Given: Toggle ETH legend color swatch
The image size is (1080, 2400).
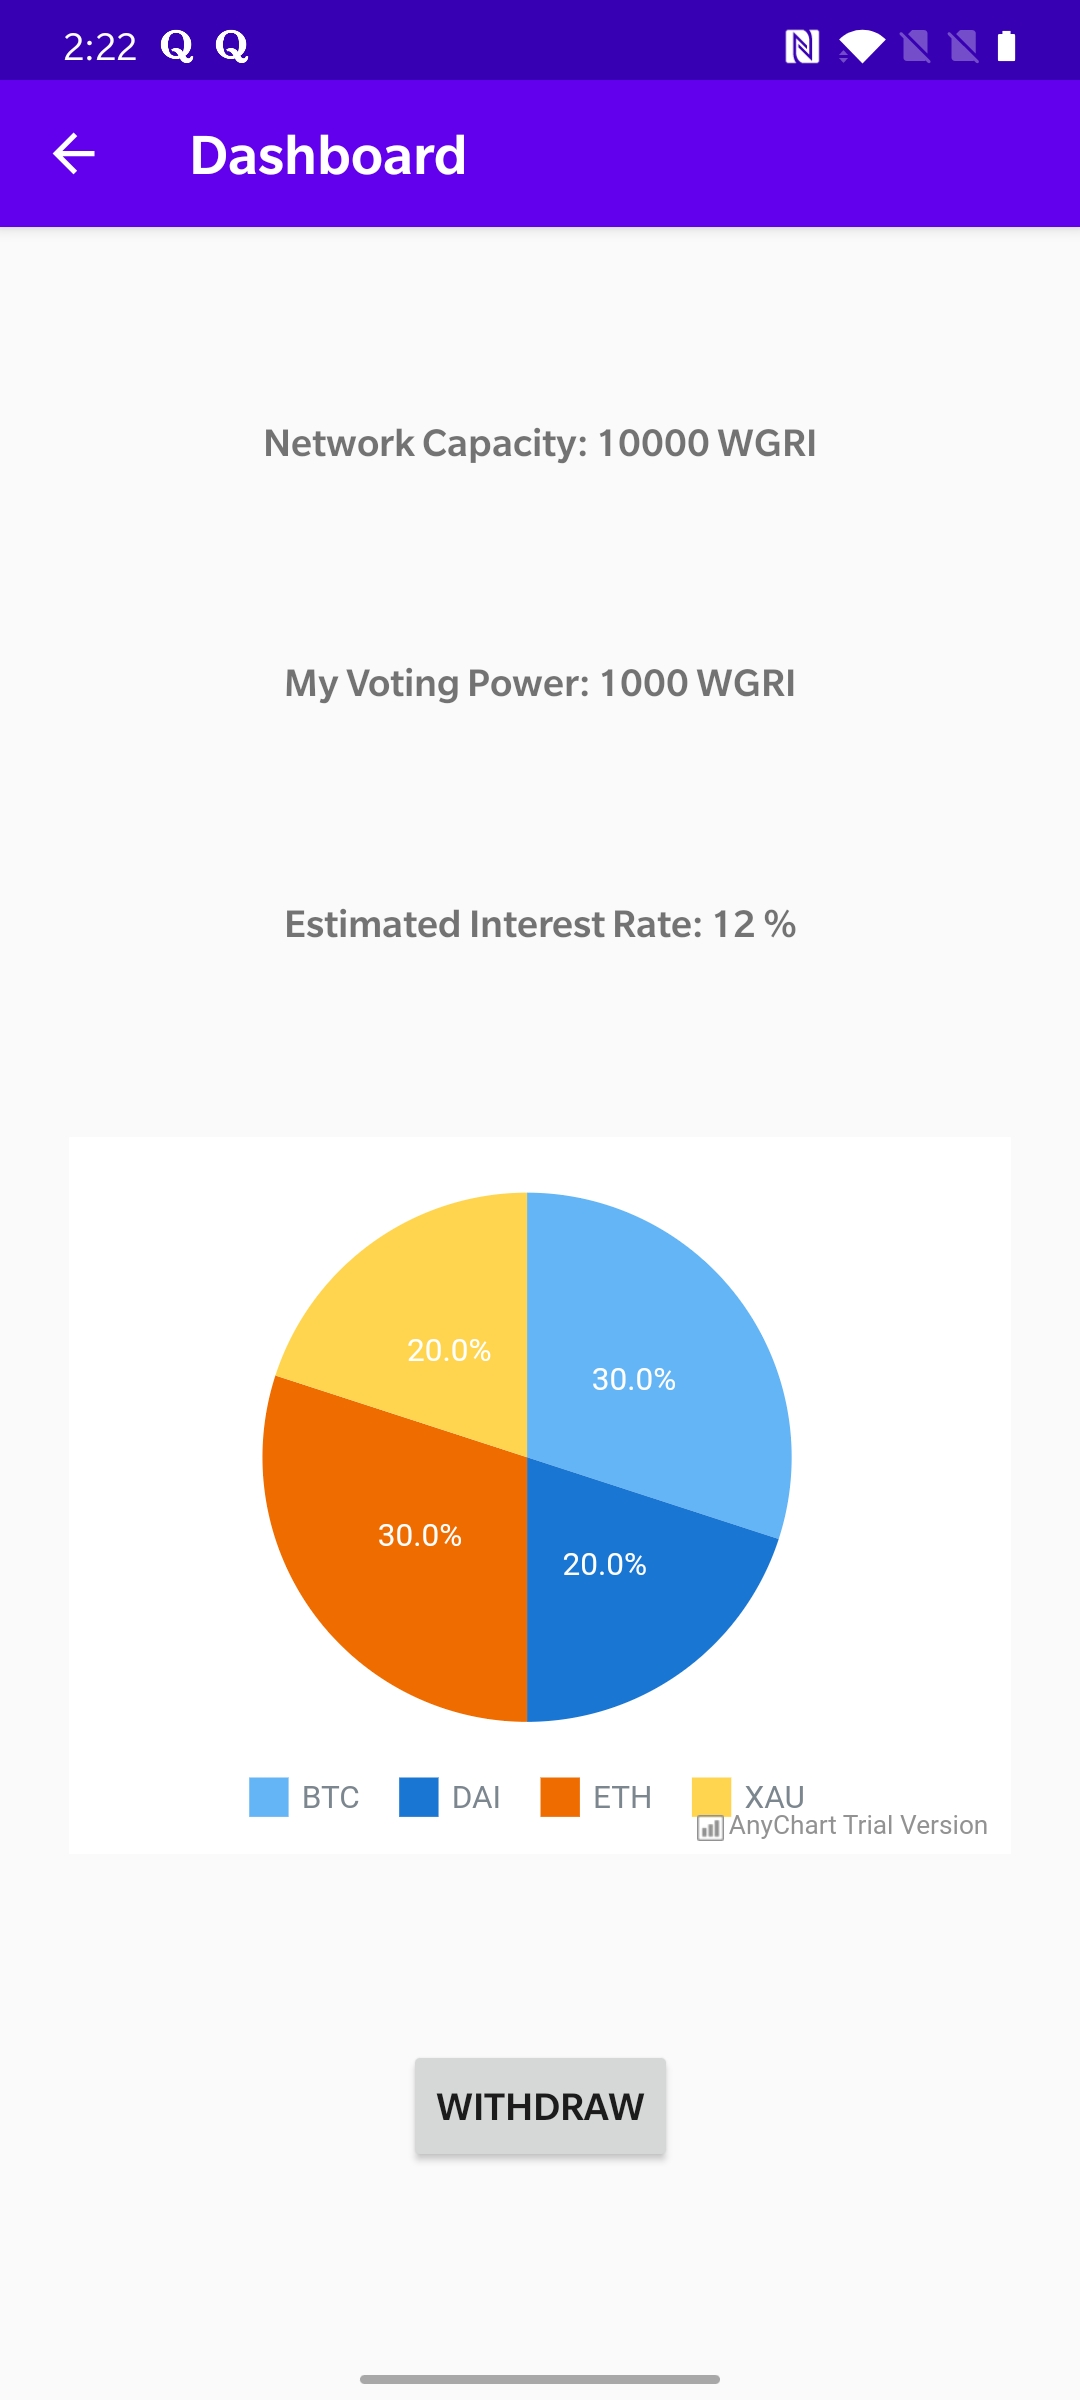Looking at the screenshot, I should (x=560, y=1797).
